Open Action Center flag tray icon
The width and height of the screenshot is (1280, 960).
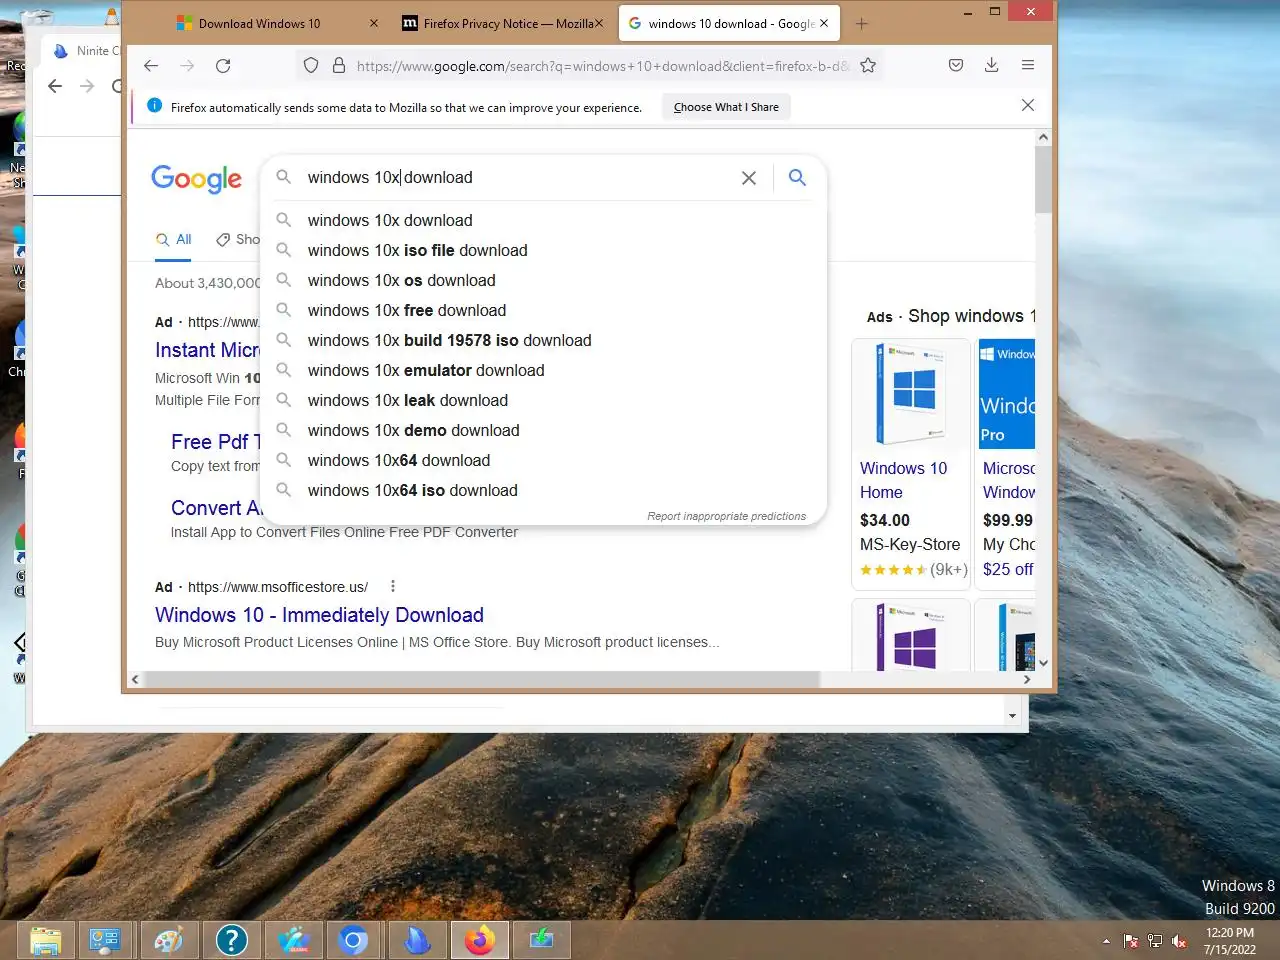pos(1131,941)
